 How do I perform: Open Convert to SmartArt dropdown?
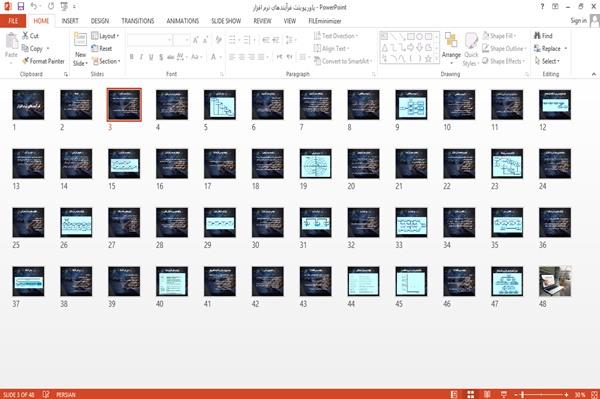tap(343, 61)
